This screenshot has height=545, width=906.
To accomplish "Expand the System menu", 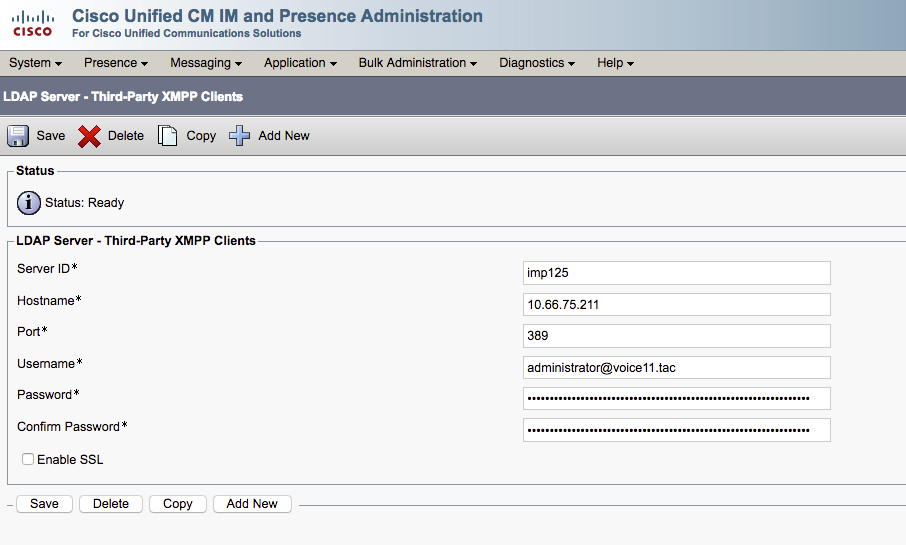I will pyautogui.click(x=35, y=63).
